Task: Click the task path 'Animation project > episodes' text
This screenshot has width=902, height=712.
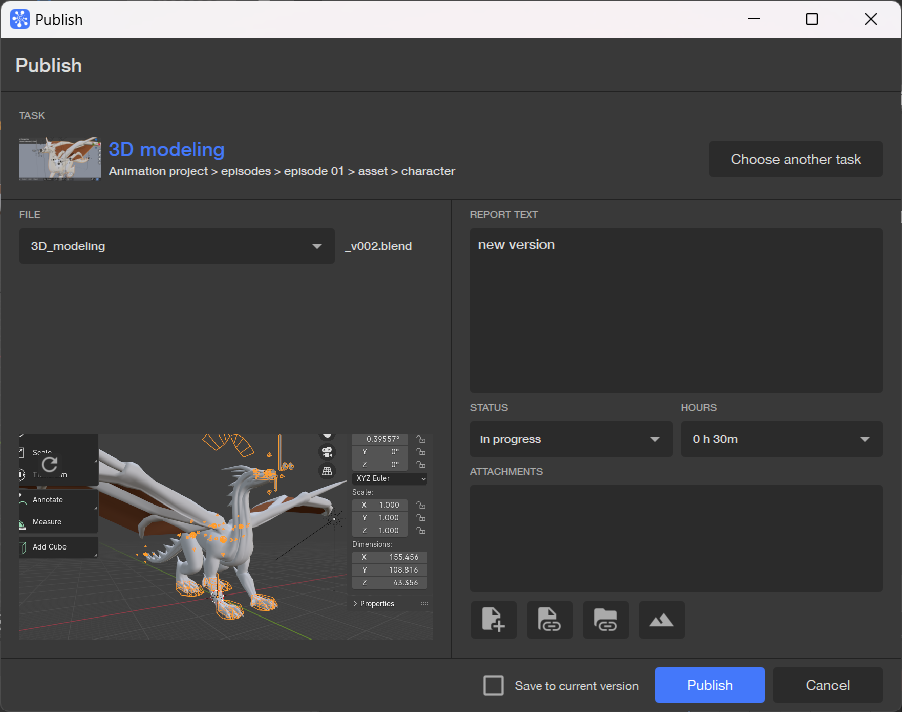Action: click(x=190, y=171)
